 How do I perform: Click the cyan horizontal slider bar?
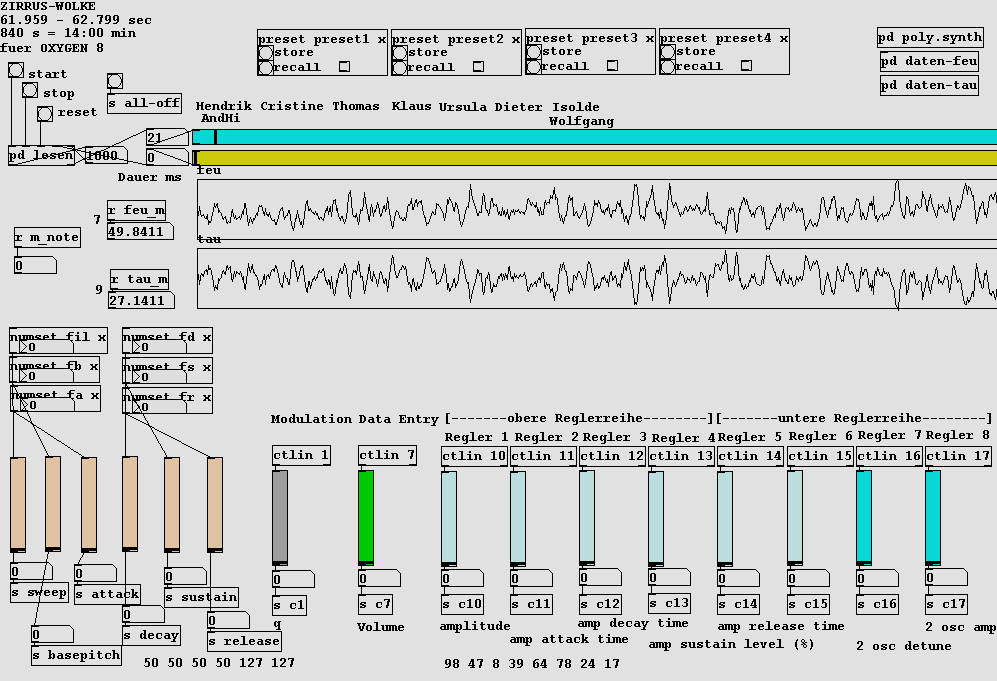(595, 137)
